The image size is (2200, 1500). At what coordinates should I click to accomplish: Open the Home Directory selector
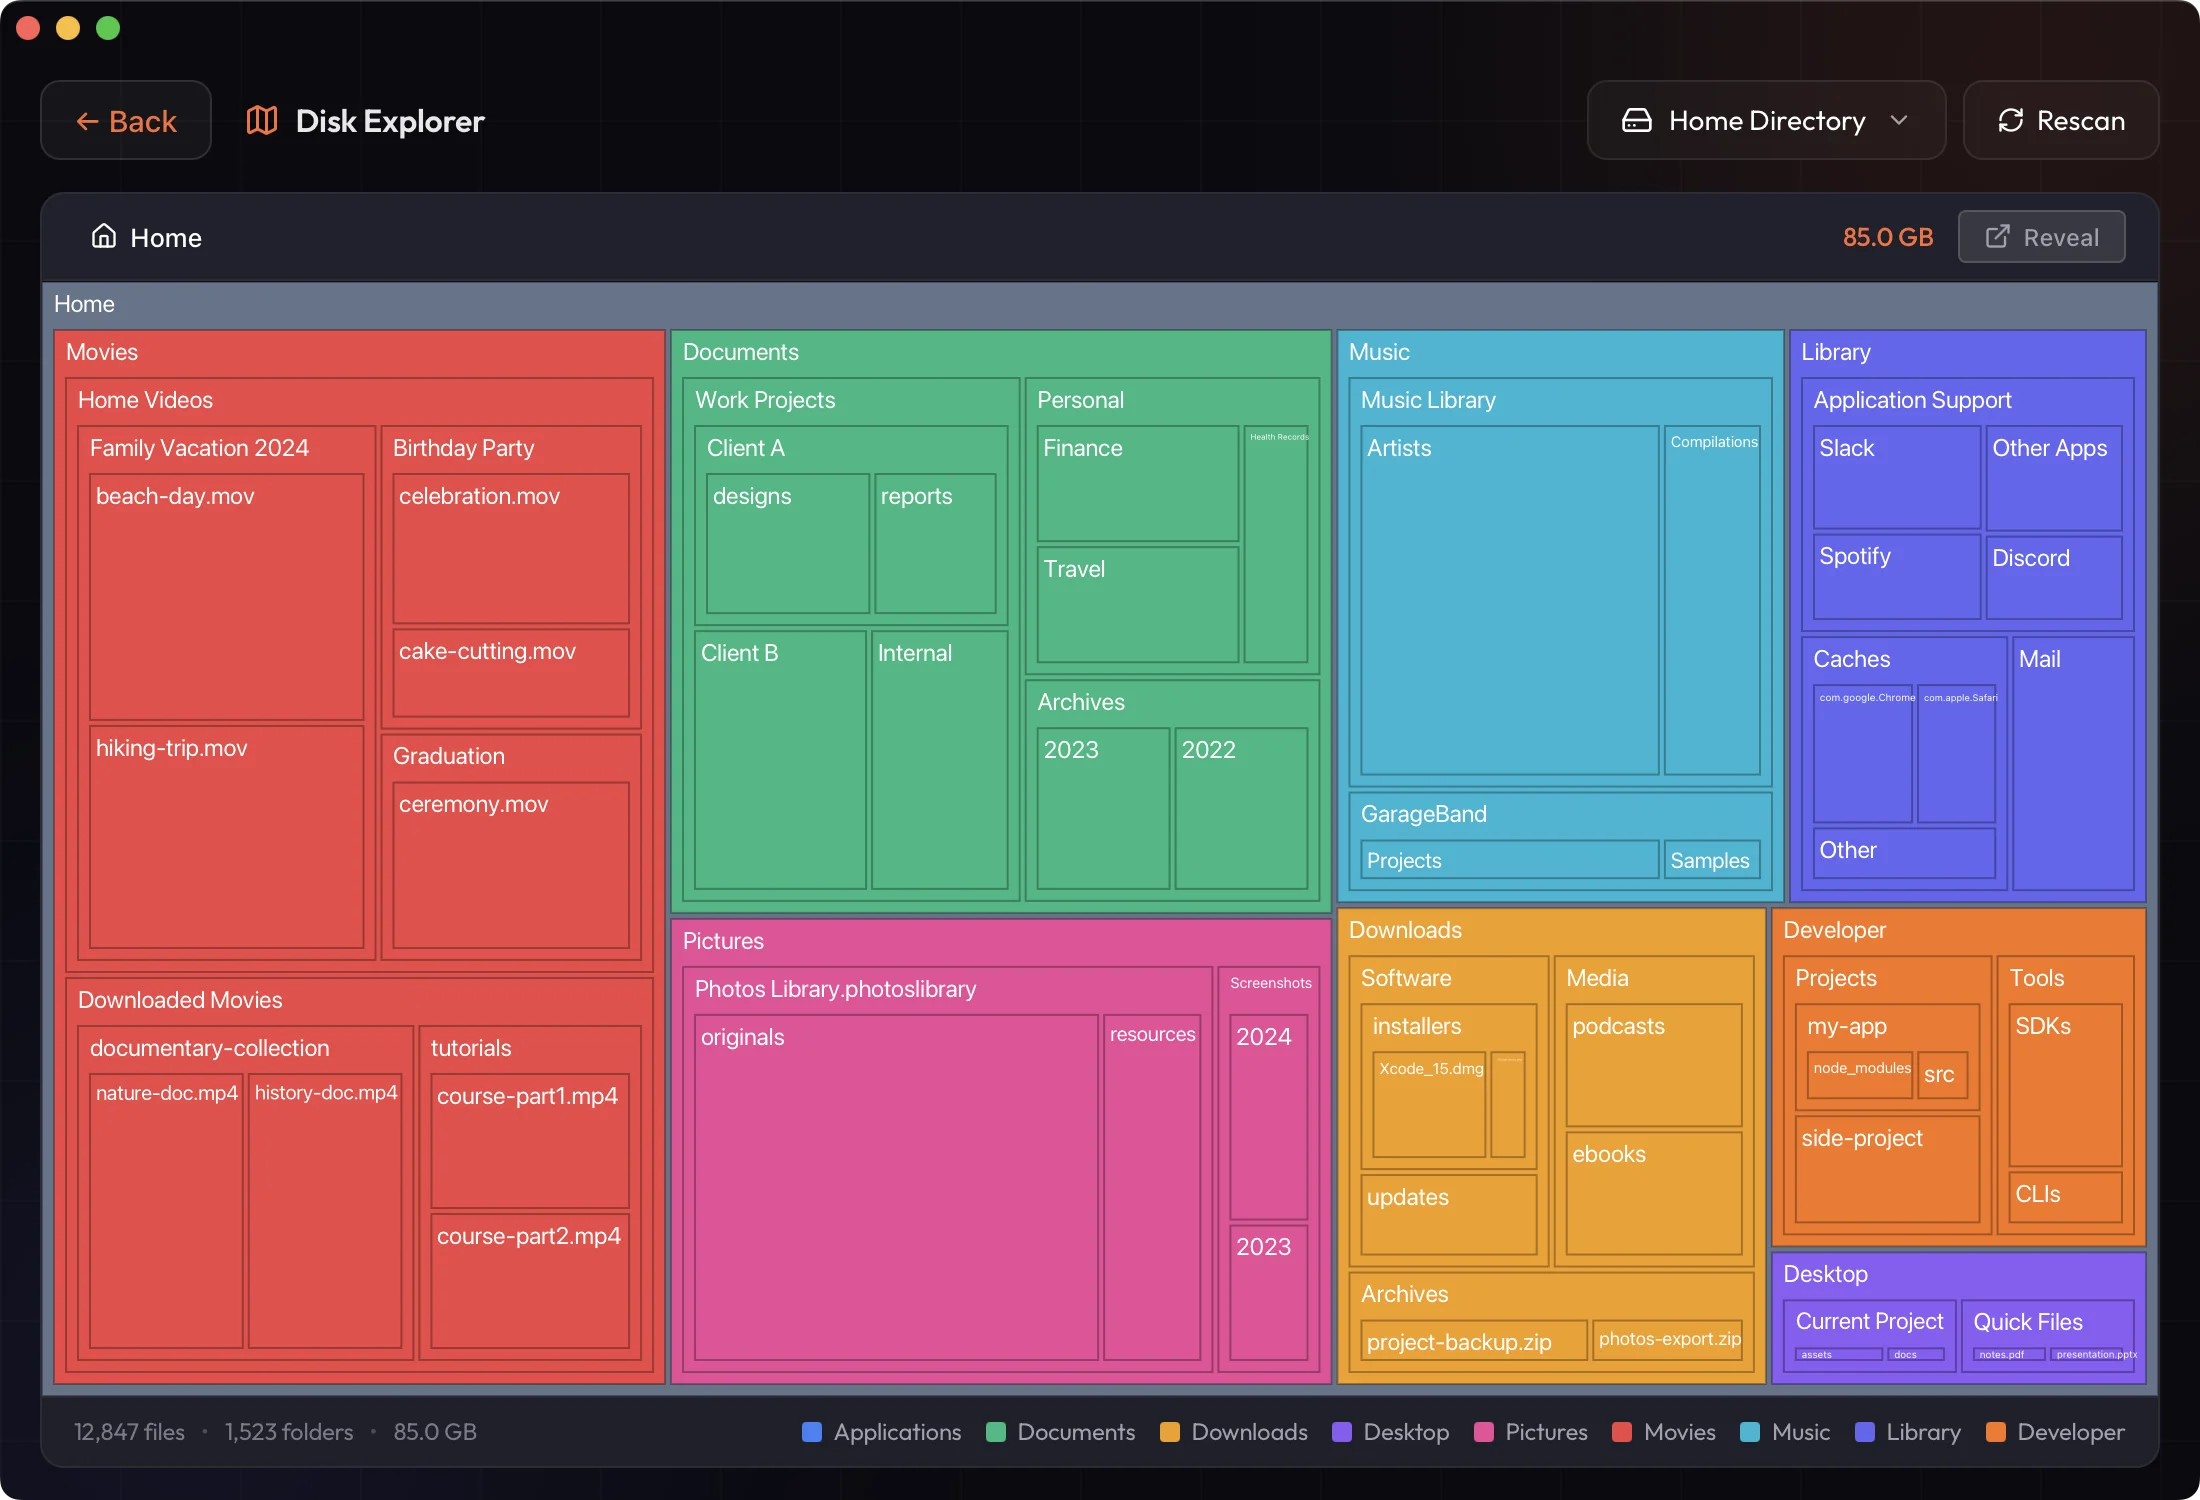[x=1765, y=120]
